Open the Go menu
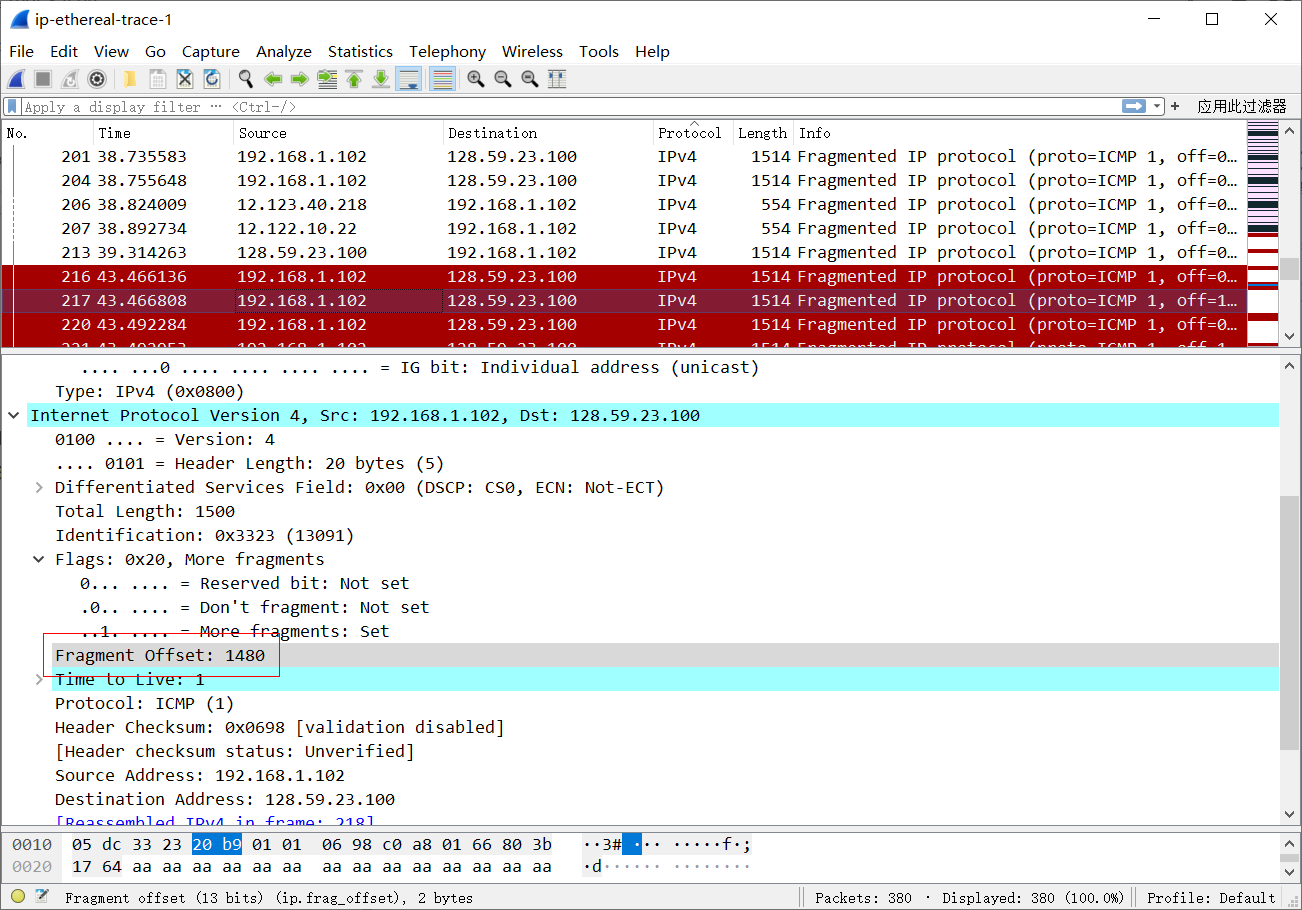 pos(155,51)
